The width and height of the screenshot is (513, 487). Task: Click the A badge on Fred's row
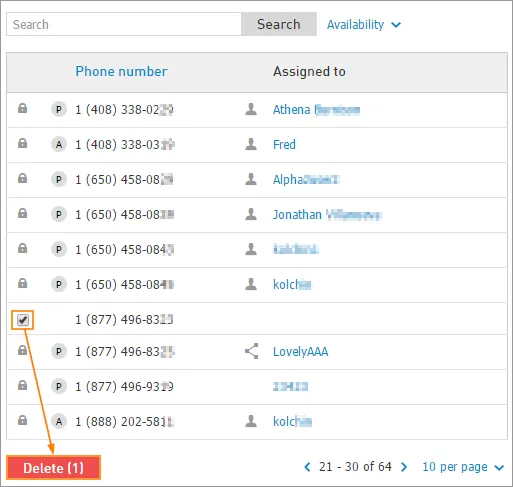pyautogui.click(x=59, y=145)
